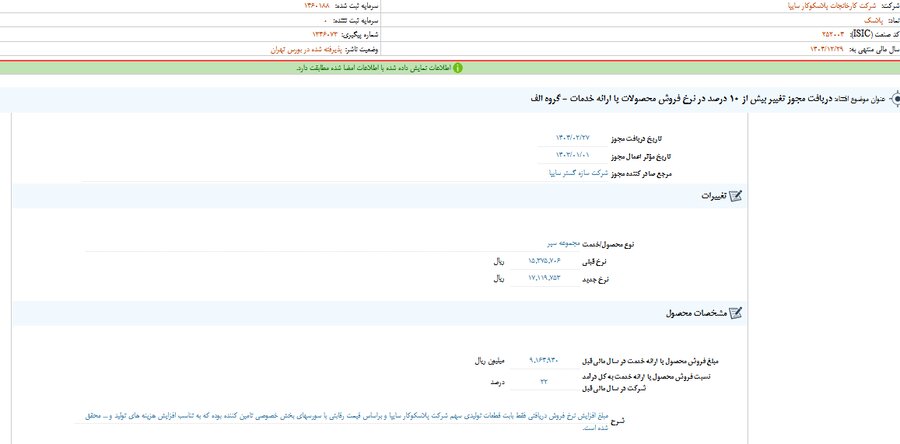Click the edit icon next to مشخصات محصول

(x=736, y=314)
